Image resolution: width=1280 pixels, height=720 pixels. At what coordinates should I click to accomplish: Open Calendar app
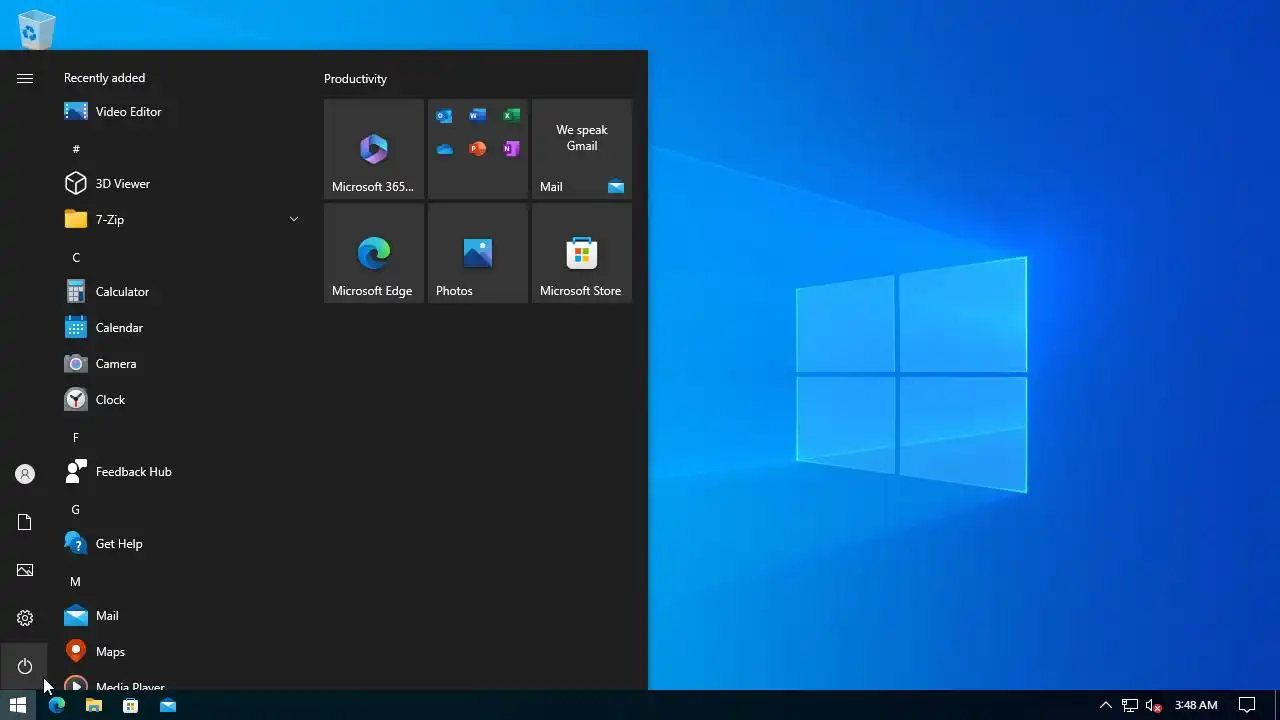180,328
